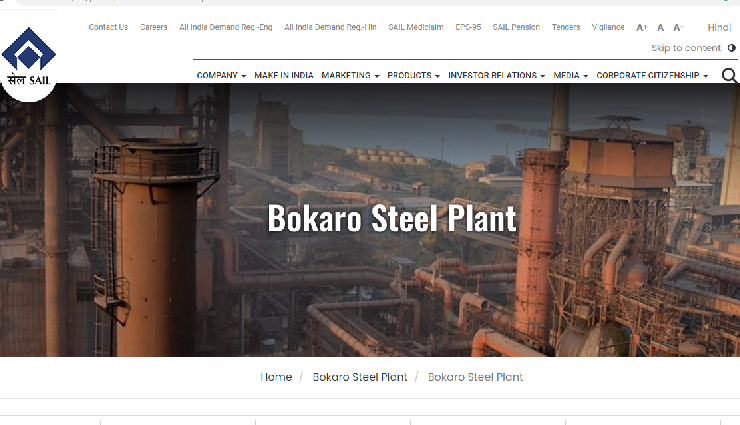This screenshot has height=425, width=740.
Task: Toggle the high contrast circle icon
Action: [731, 48]
